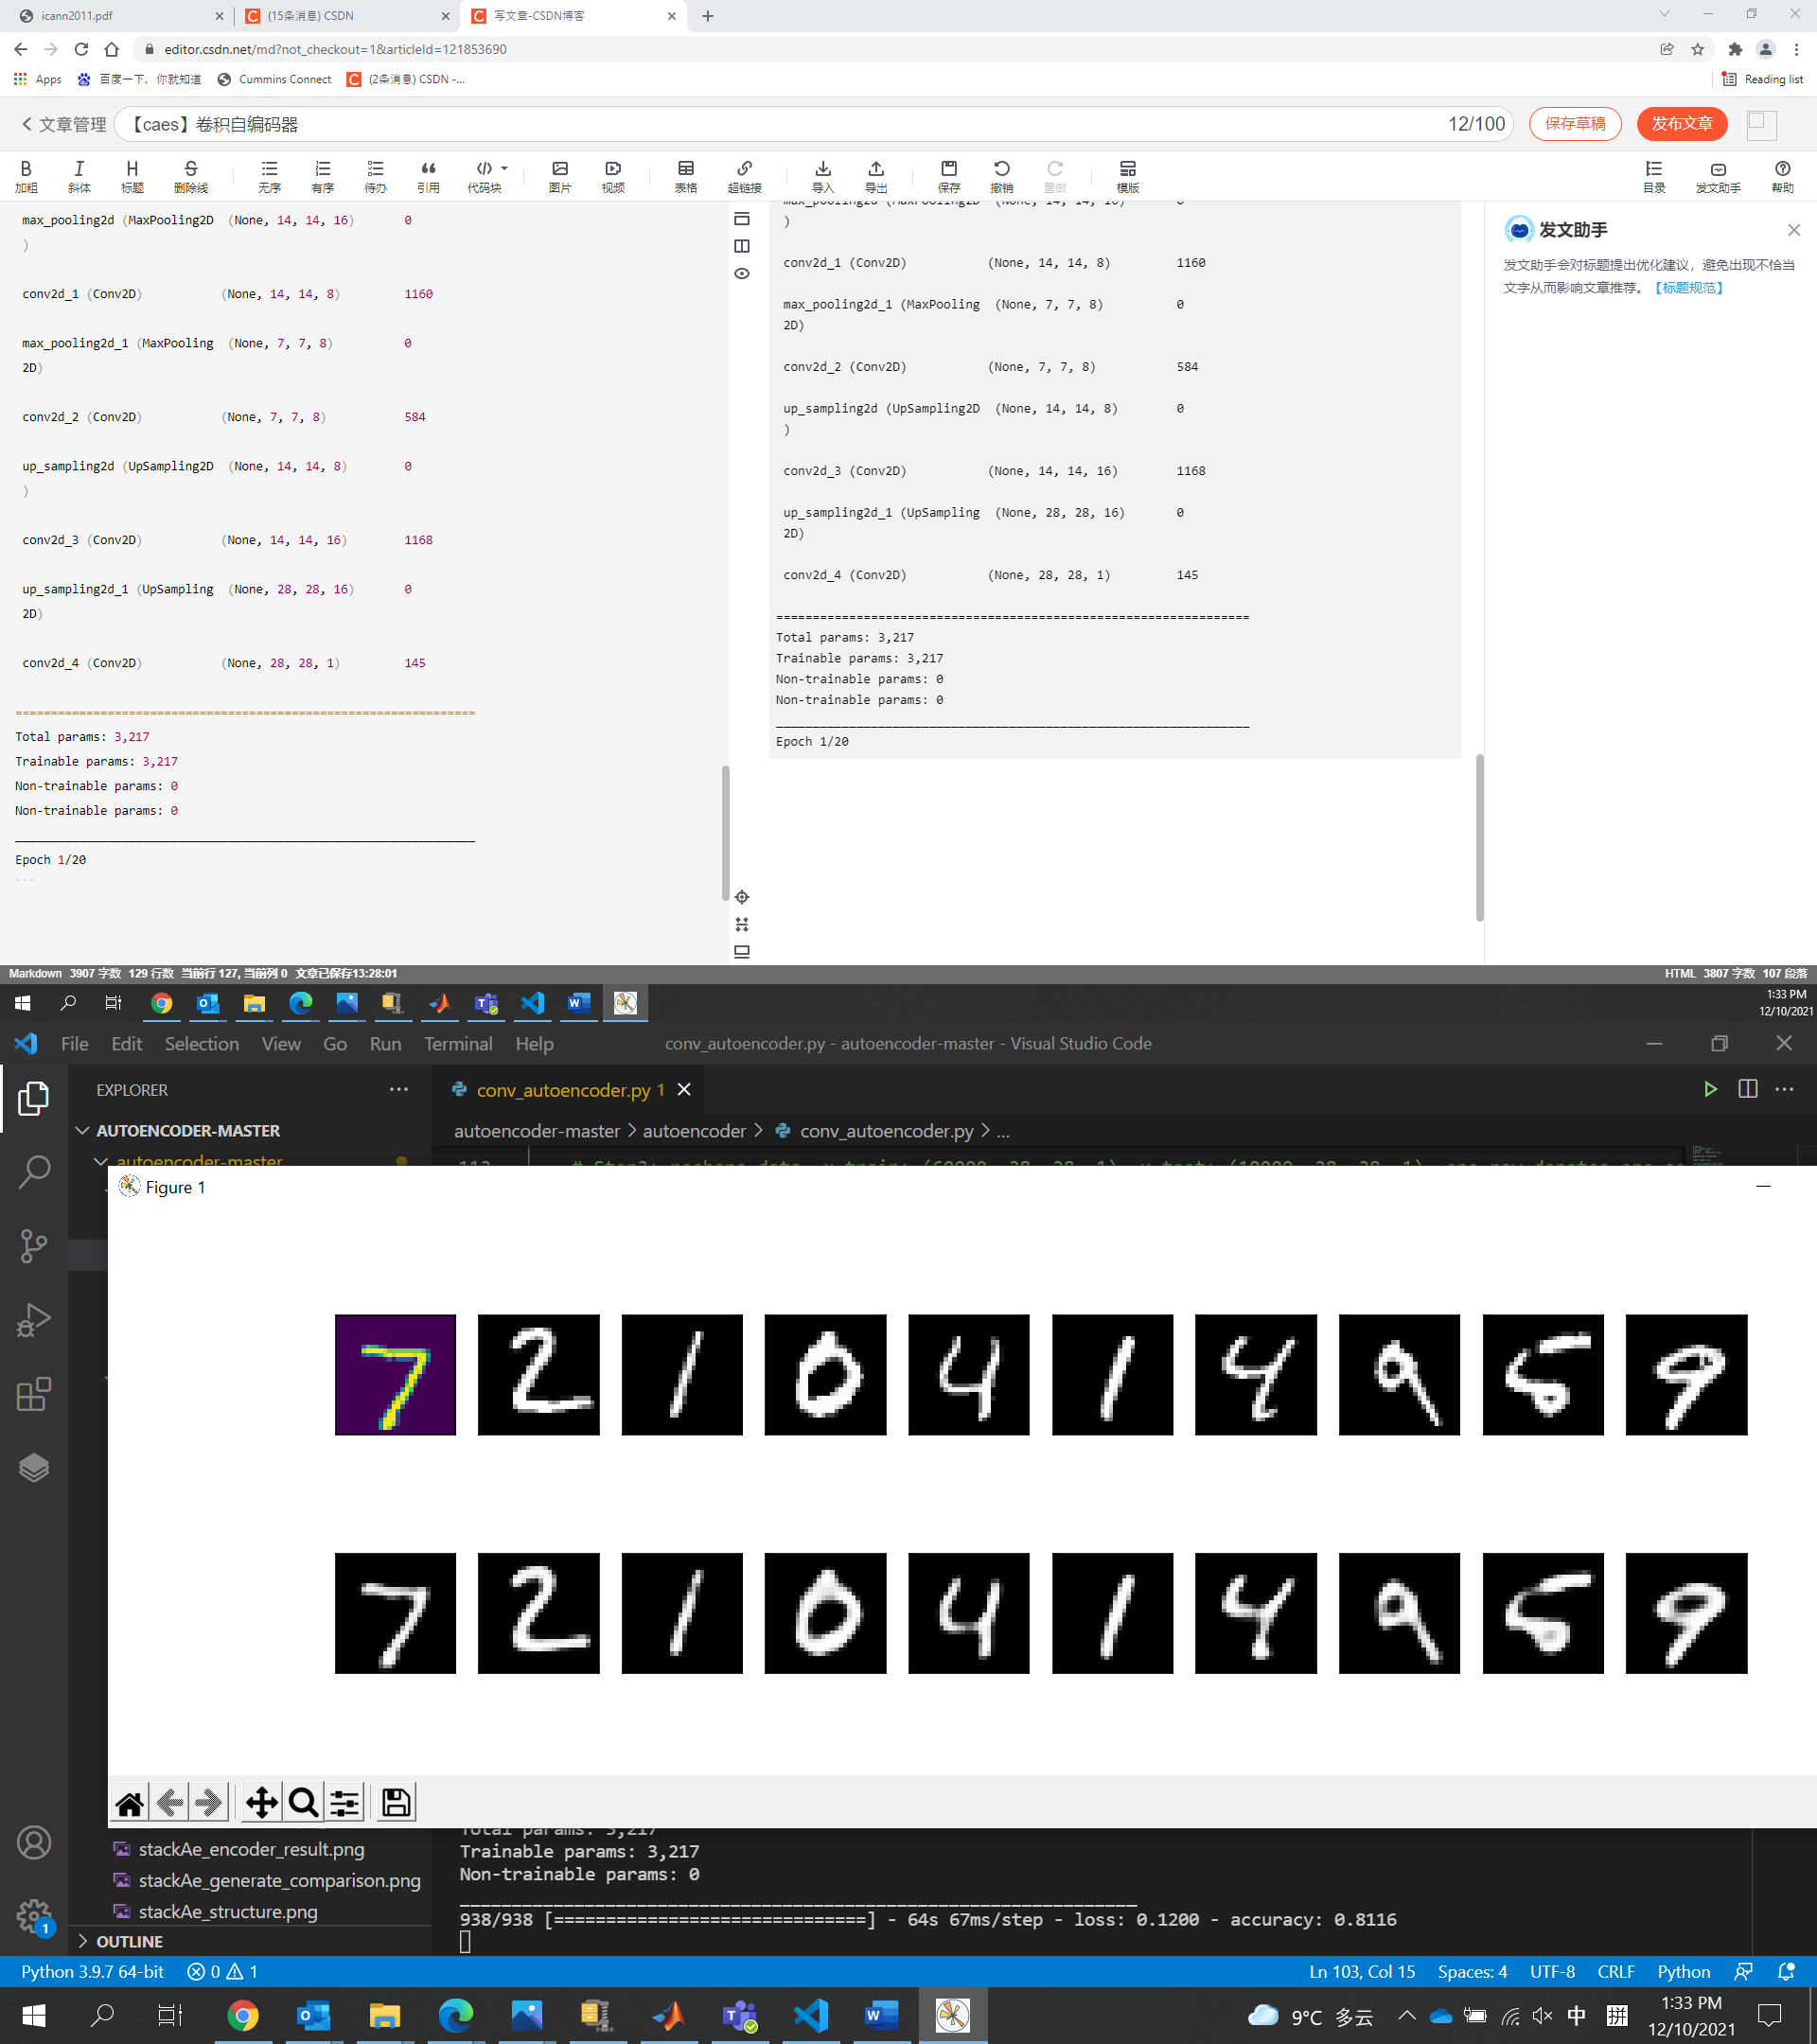The width and height of the screenshot is (1817, 2044).
Task: Select the Pan tool in Figure 1 toolbar
Action: point(261,1802)
